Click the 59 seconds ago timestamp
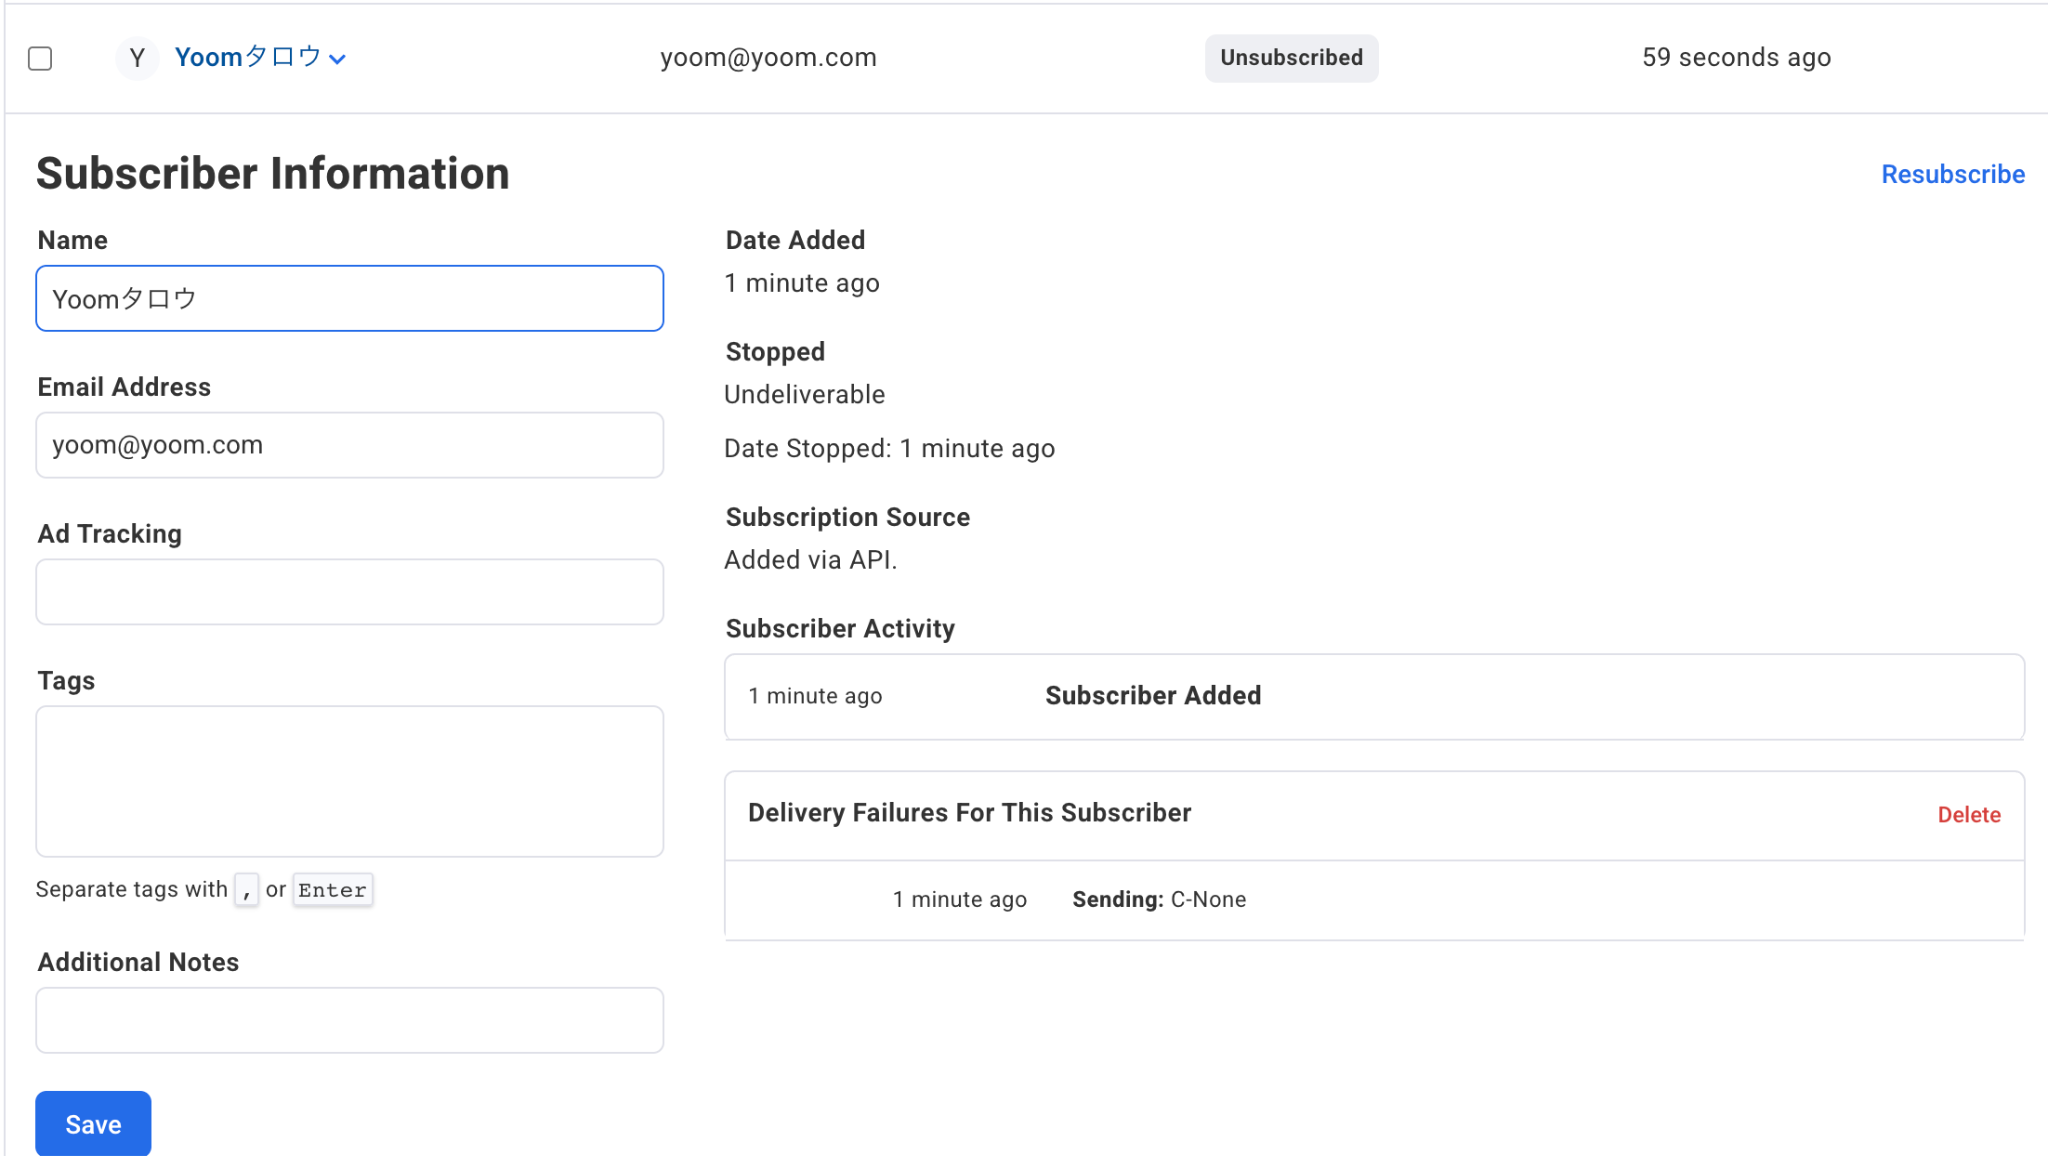The width and height of the screenshot is (2048, 1156). pyautogui.click(x=1736, y=58)
